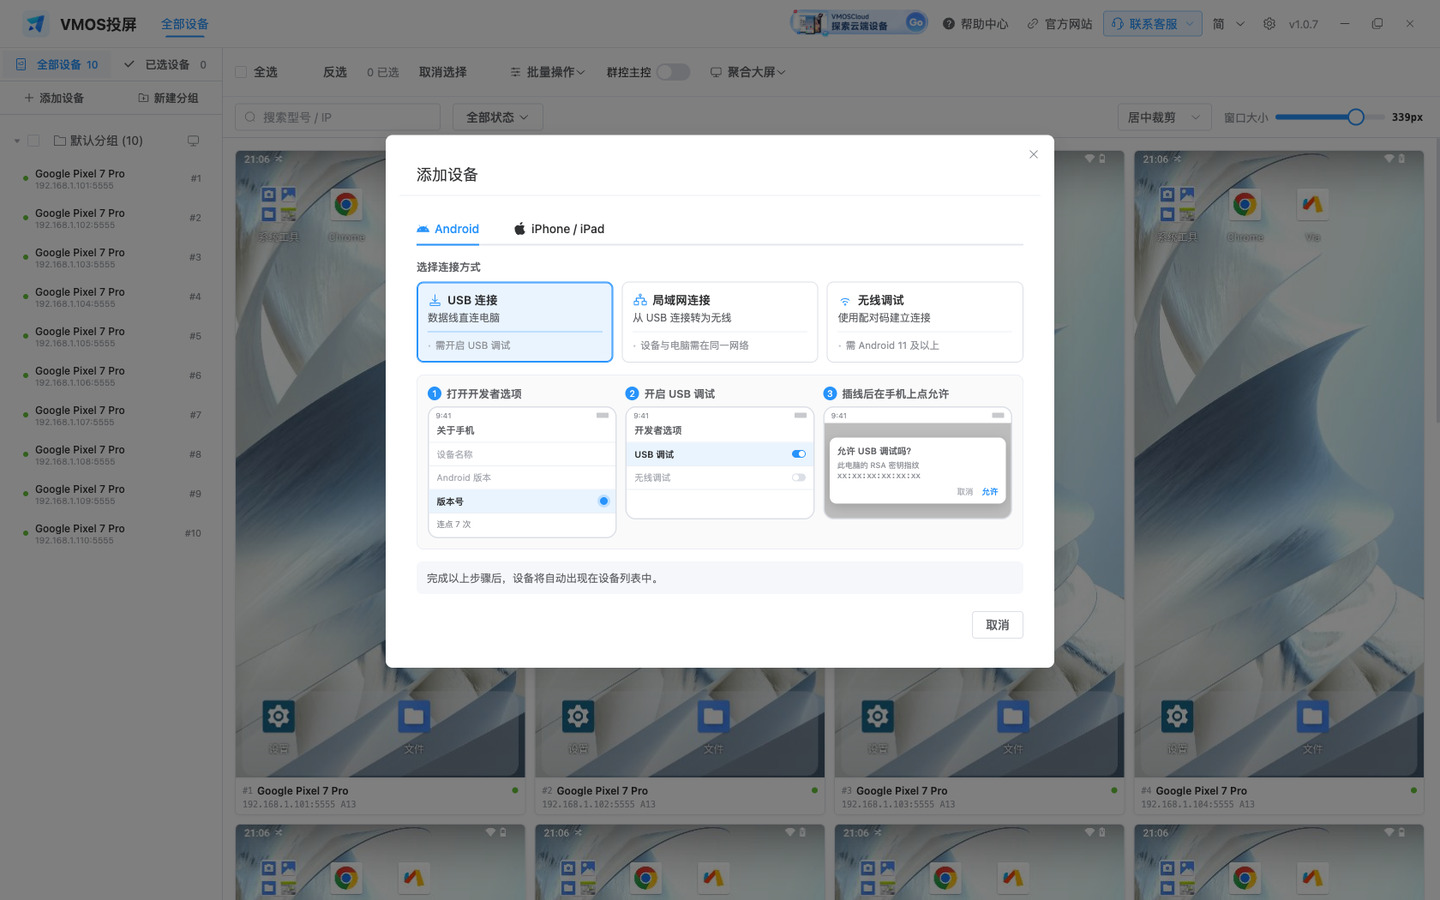Open 官方网站 official website link
This screenshot has width=1440, height=900.
(x=1059, y=24)
